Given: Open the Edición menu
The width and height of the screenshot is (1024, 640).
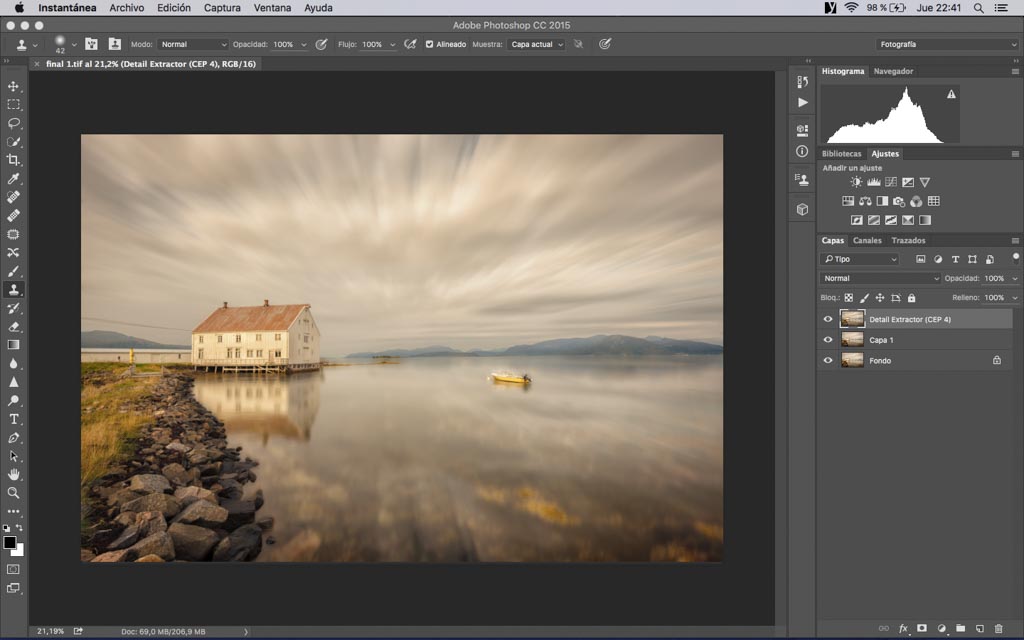Looking at the screenshot, I should [x=174, y=8].
